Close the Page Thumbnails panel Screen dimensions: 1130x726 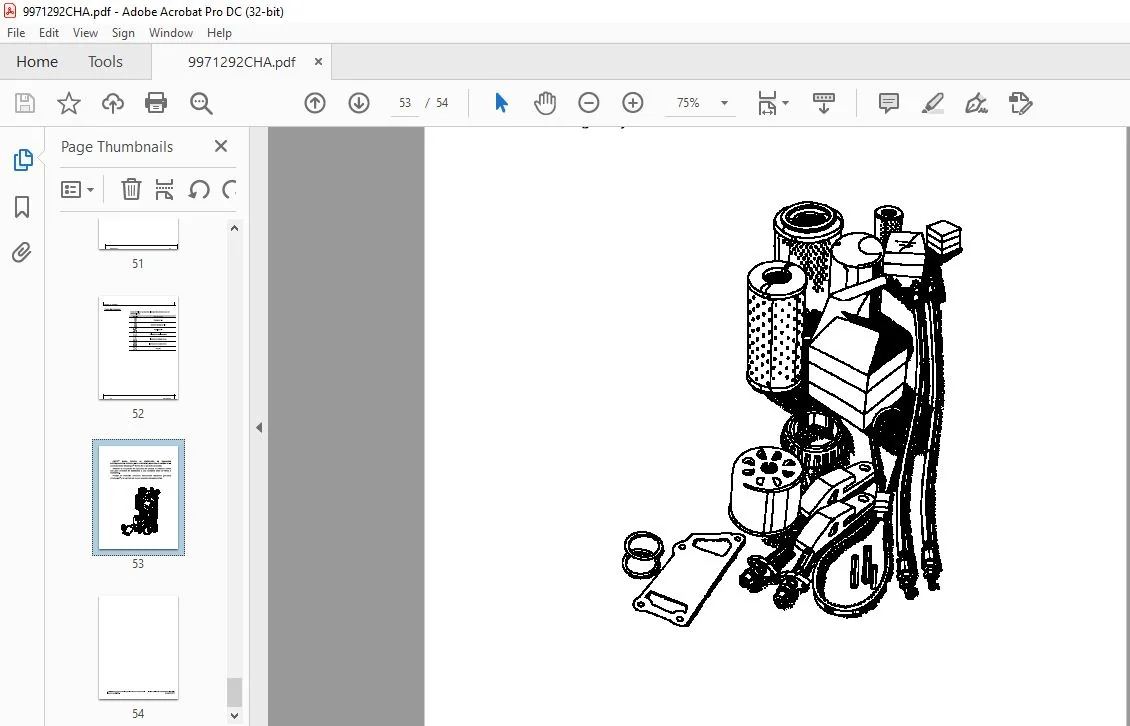tap(221, 146)
